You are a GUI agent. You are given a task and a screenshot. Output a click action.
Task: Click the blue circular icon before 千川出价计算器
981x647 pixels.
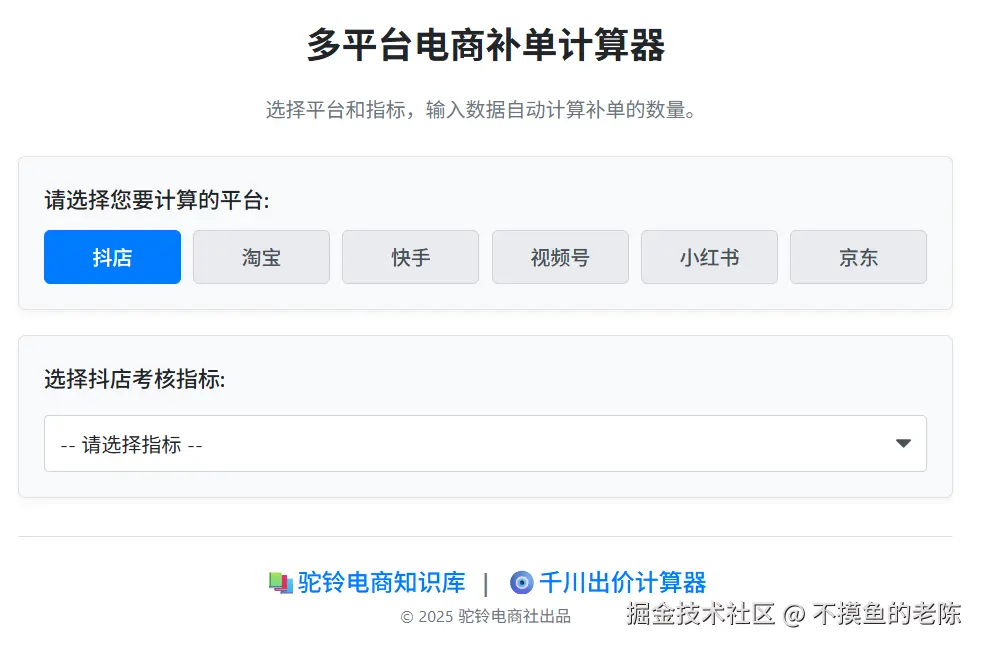[522, 583]
